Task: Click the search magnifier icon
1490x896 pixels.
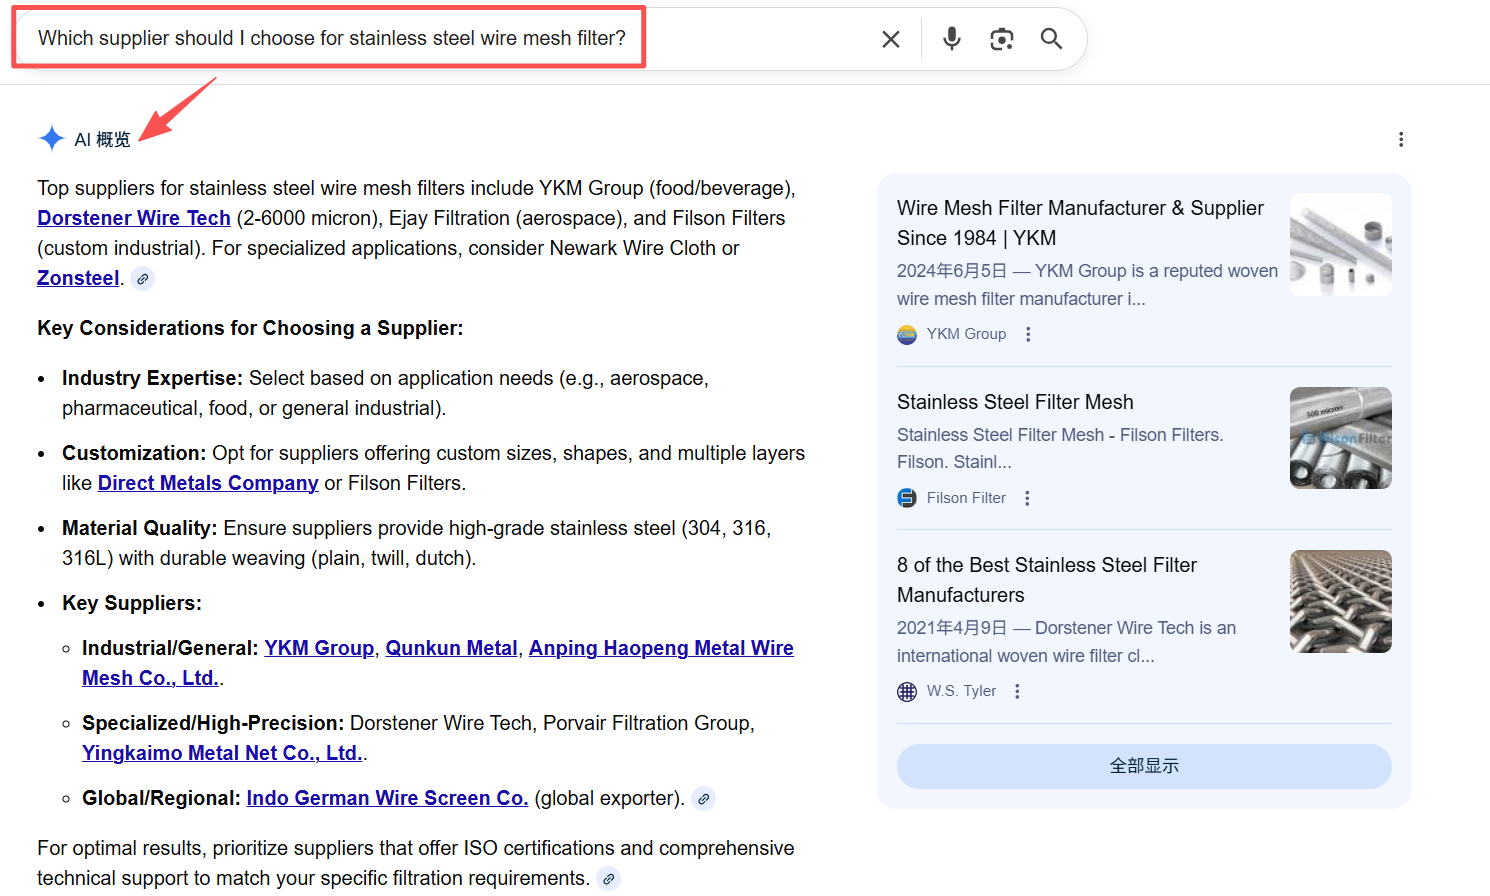Action: click(x=1051, y=38)
